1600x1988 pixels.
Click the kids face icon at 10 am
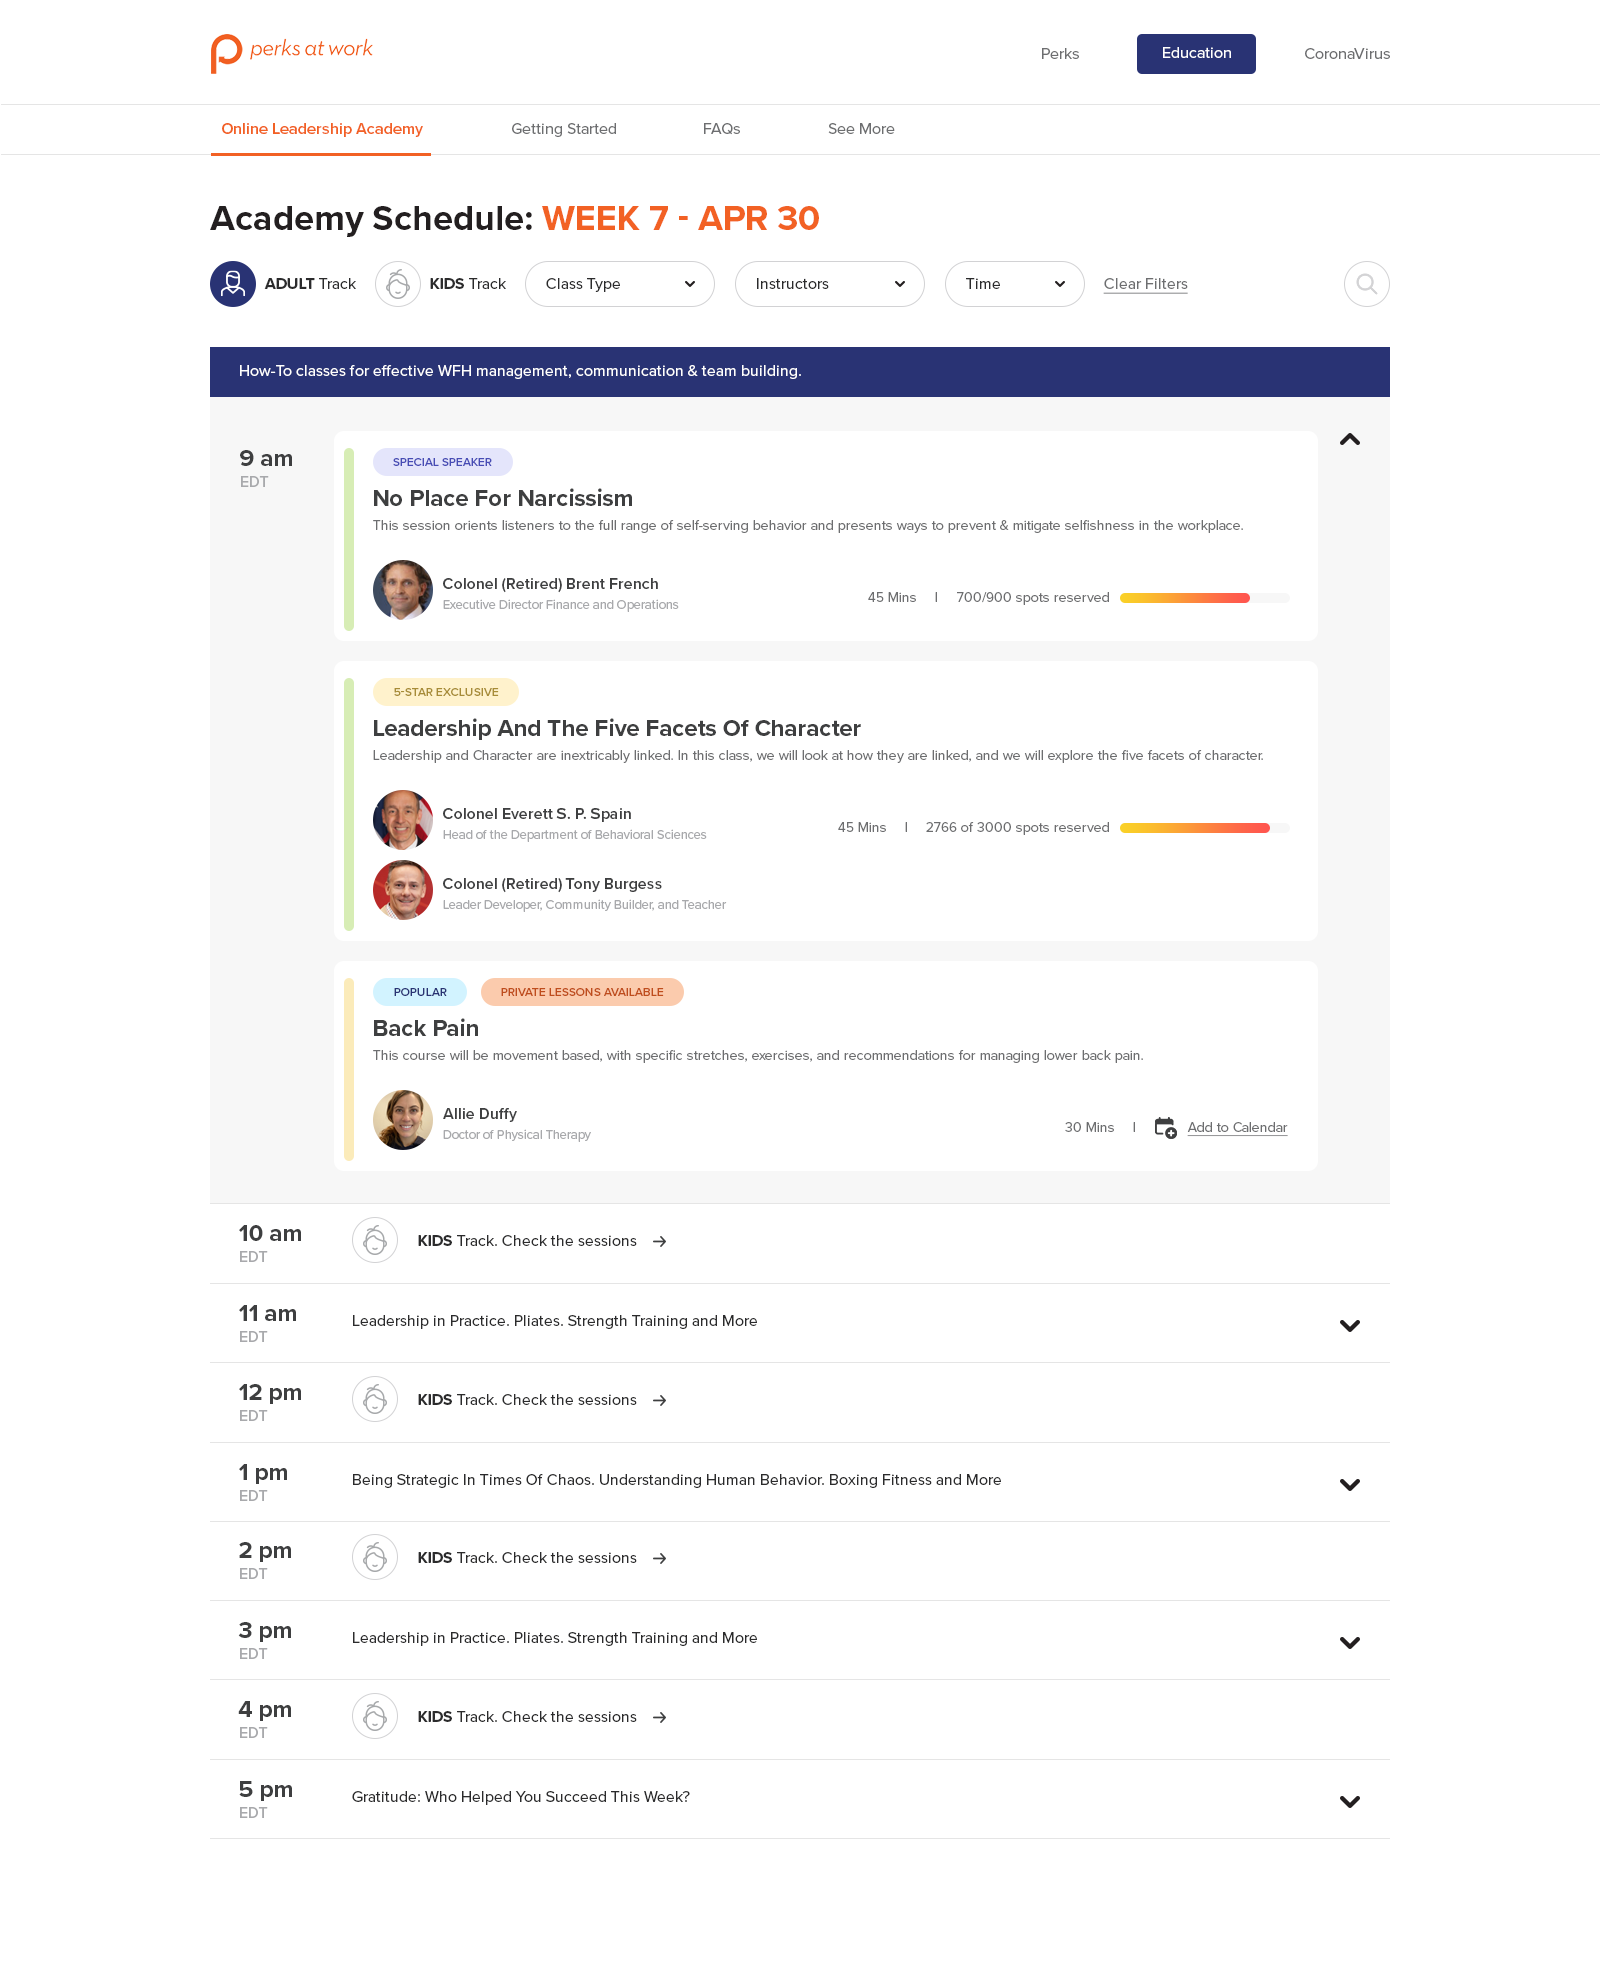(x=375, y=1241)
